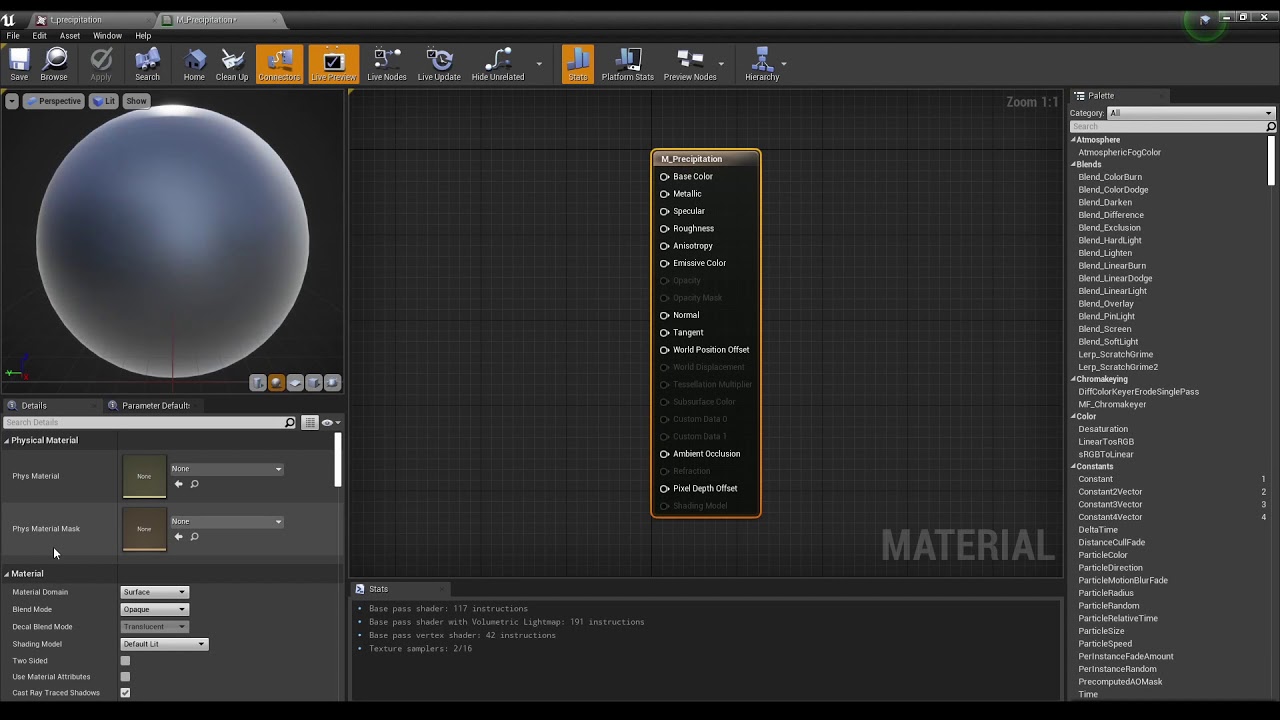
Task: Open the Details eye visibility options
Action: point(329,423)
